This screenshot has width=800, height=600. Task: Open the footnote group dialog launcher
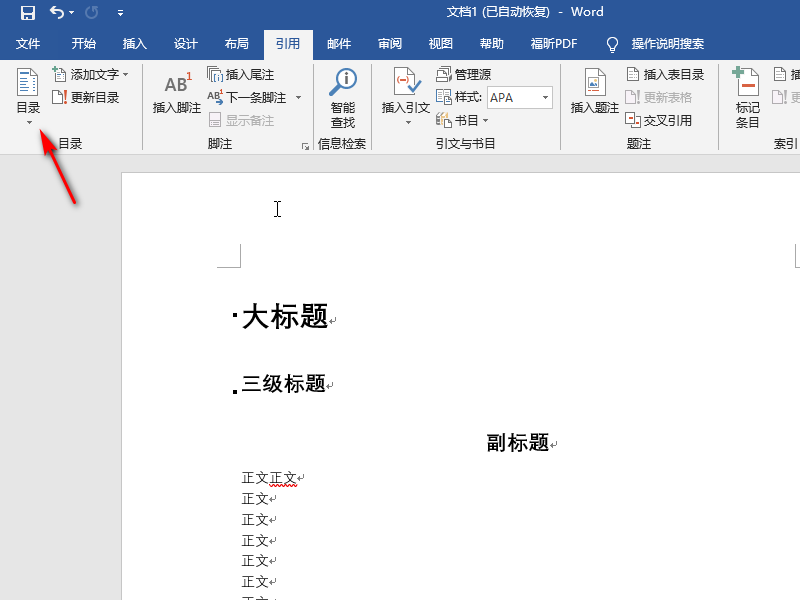pyautogui.click(x=305, y=146)
